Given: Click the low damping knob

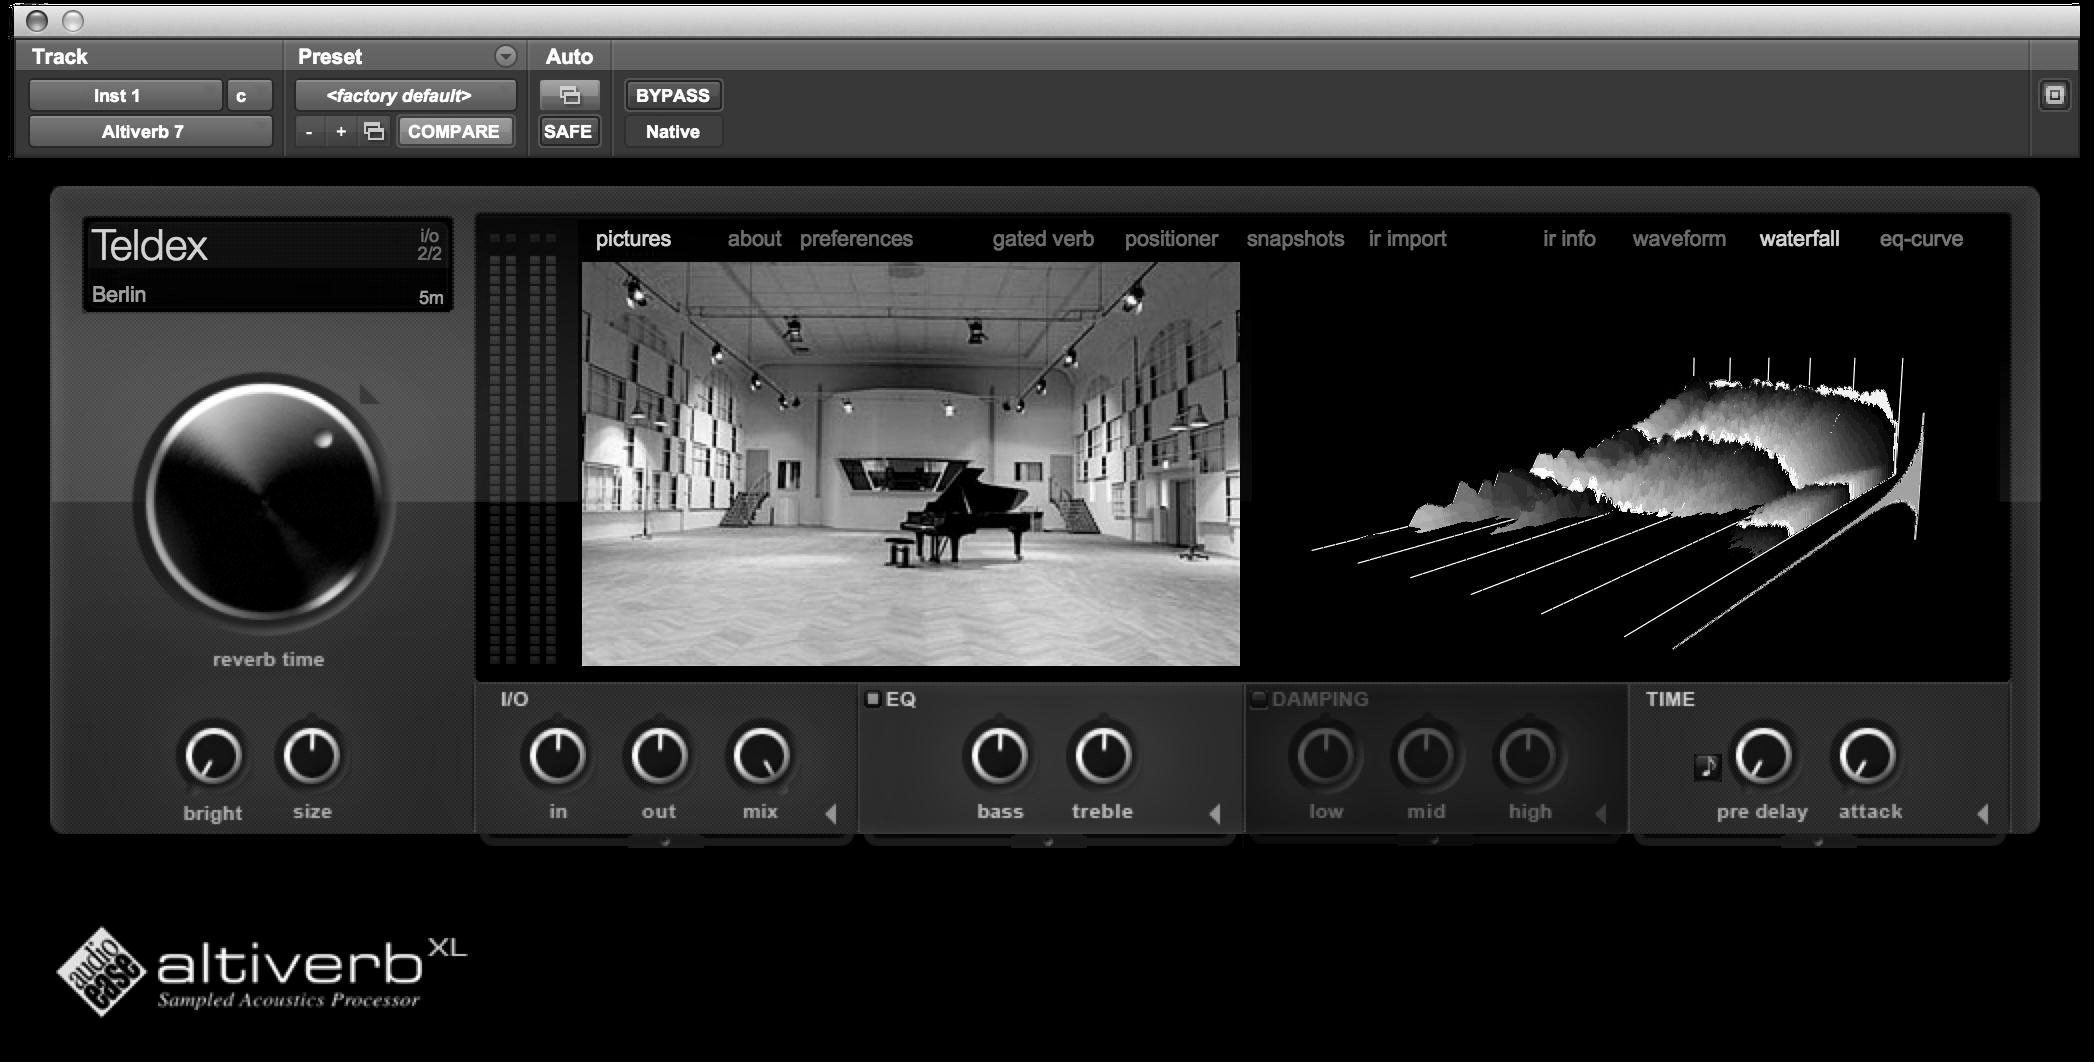Looking at the screenshot, I should [1325, 756].
